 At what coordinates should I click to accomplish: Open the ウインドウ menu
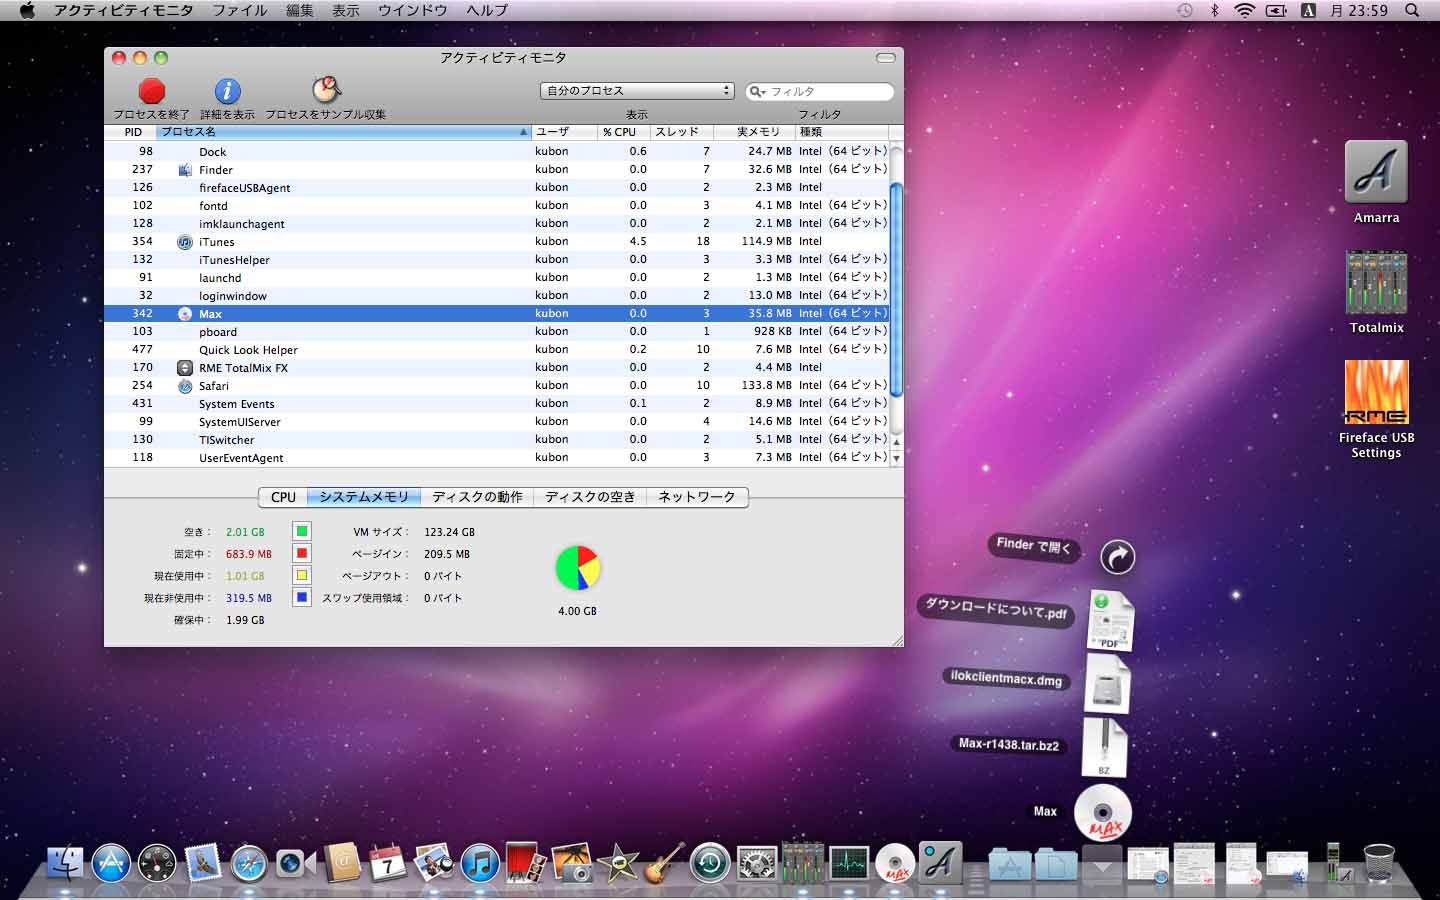pyautogui.click(x=413, y=10)
